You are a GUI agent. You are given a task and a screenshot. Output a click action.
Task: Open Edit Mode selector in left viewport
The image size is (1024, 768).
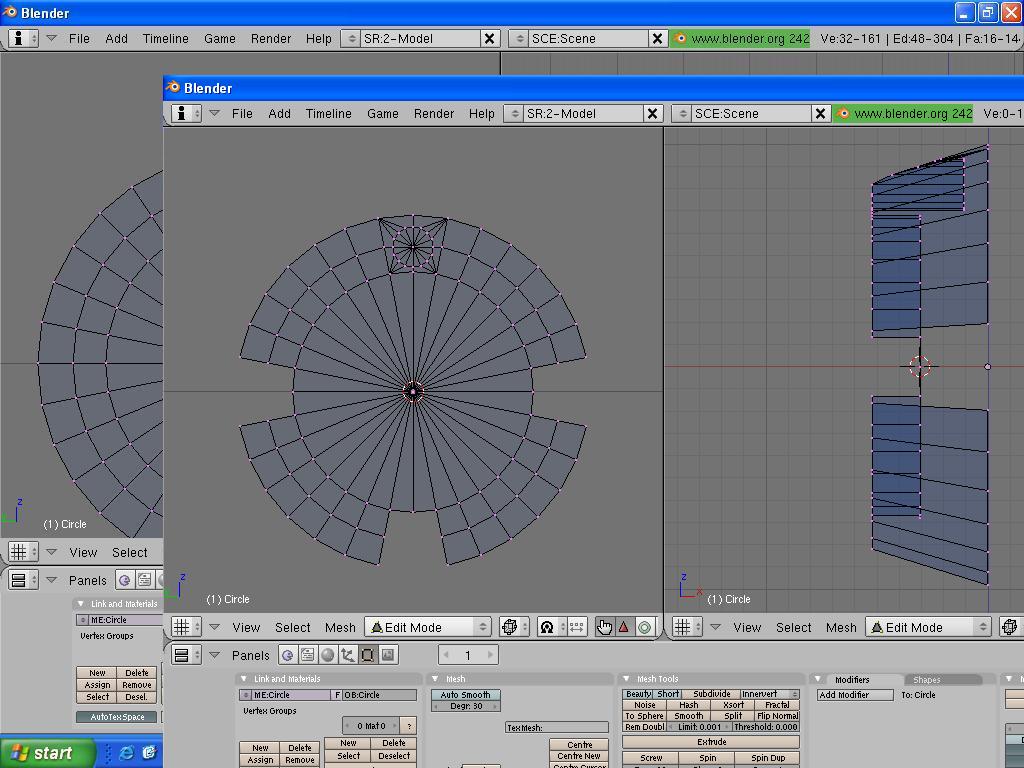pos(428,628)
